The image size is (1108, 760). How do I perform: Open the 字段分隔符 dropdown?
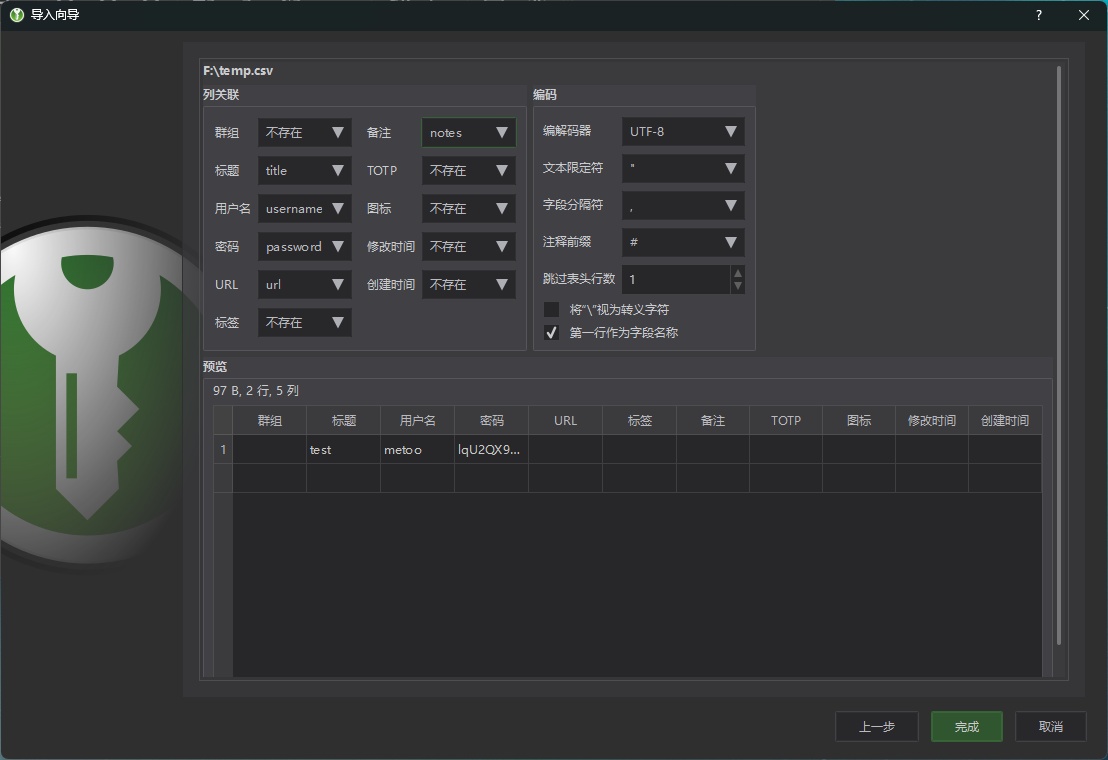tap(683, 205)
